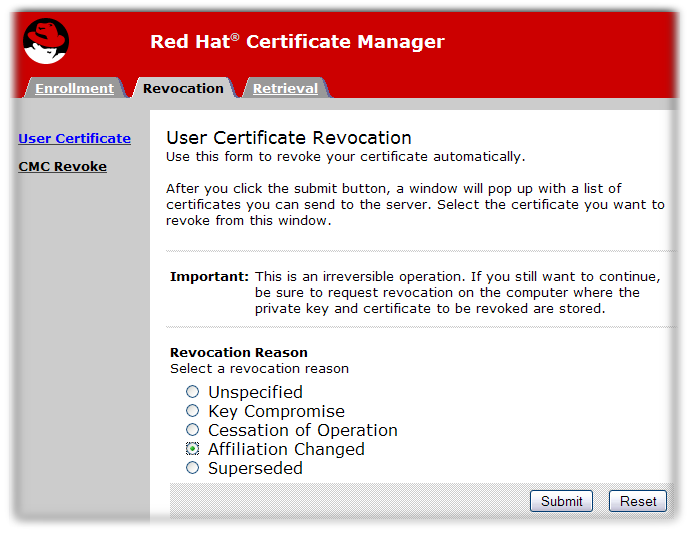Click the Affiliation Changed radio button
691x535 pixels.
coord(193,449)
